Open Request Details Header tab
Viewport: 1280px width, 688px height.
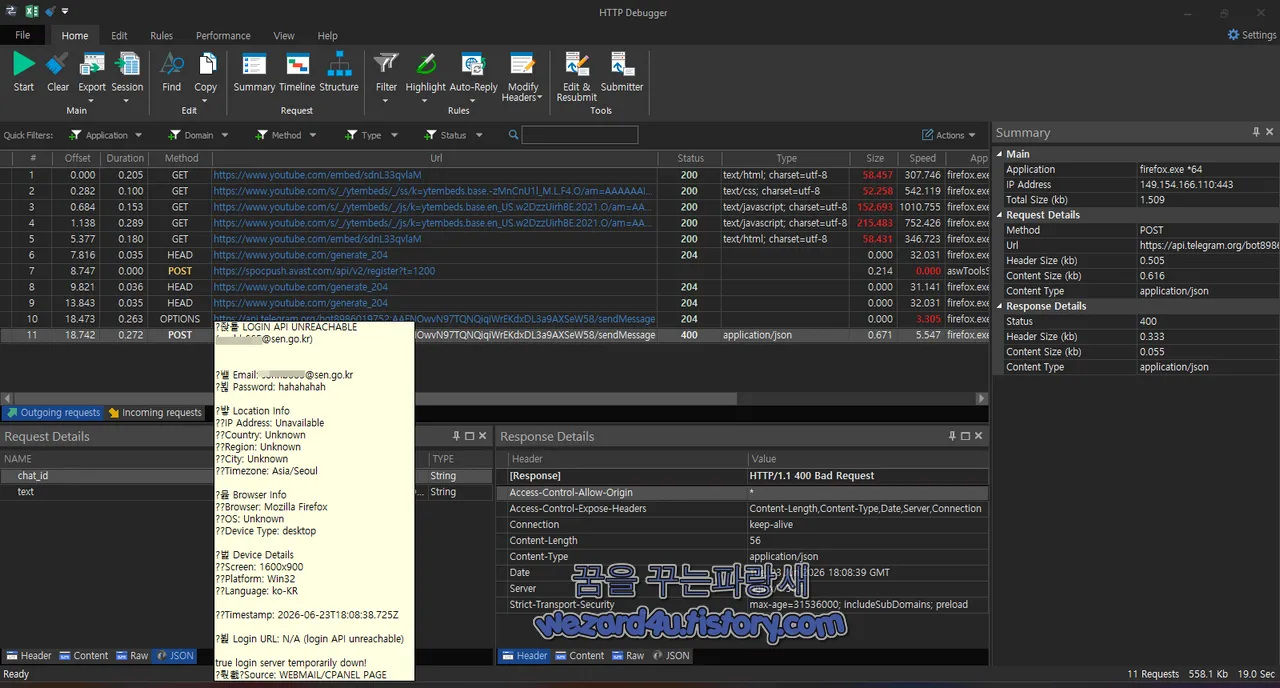[x=29, y=656]
